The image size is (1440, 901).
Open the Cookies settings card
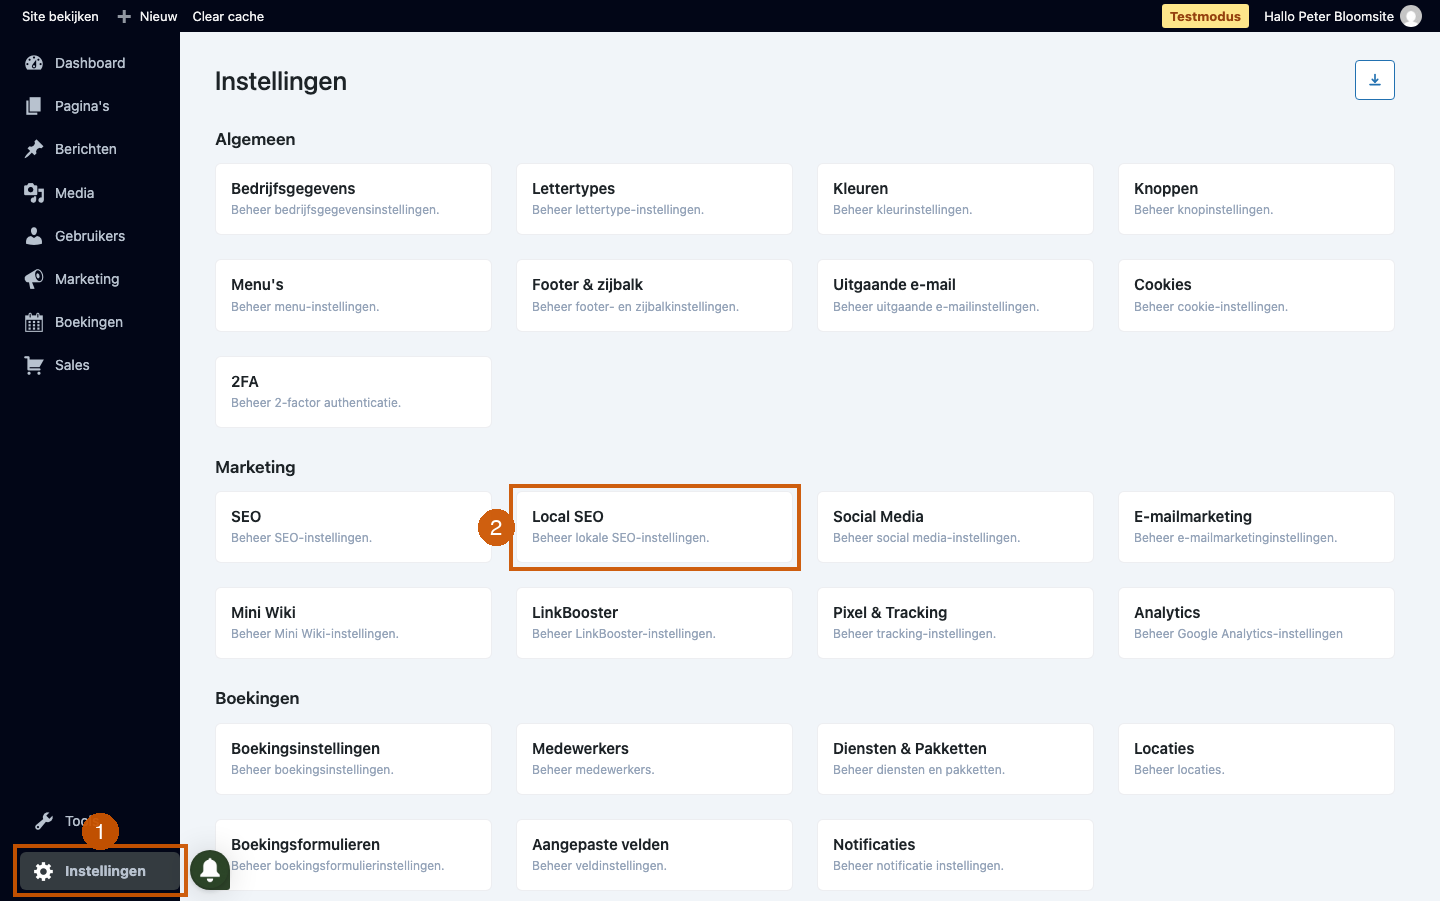[x=1256, y=295]
